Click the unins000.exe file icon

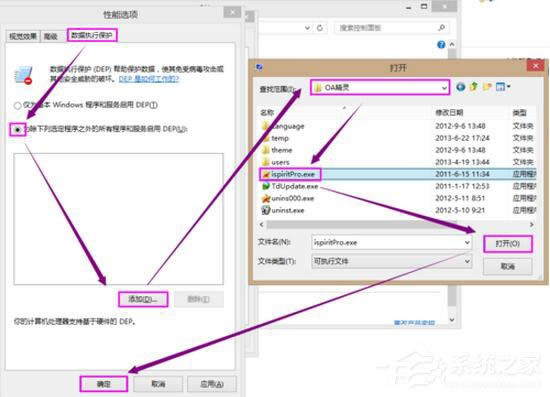point(266,198)
